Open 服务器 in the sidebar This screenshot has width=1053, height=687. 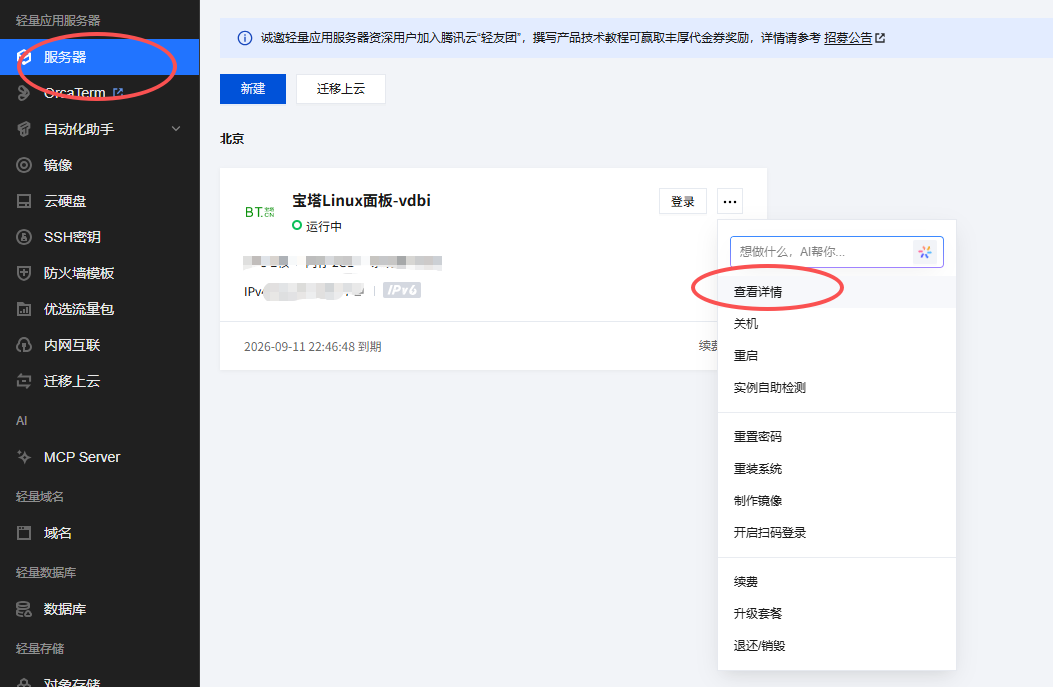pyautogui.click(x=65, y=57)
